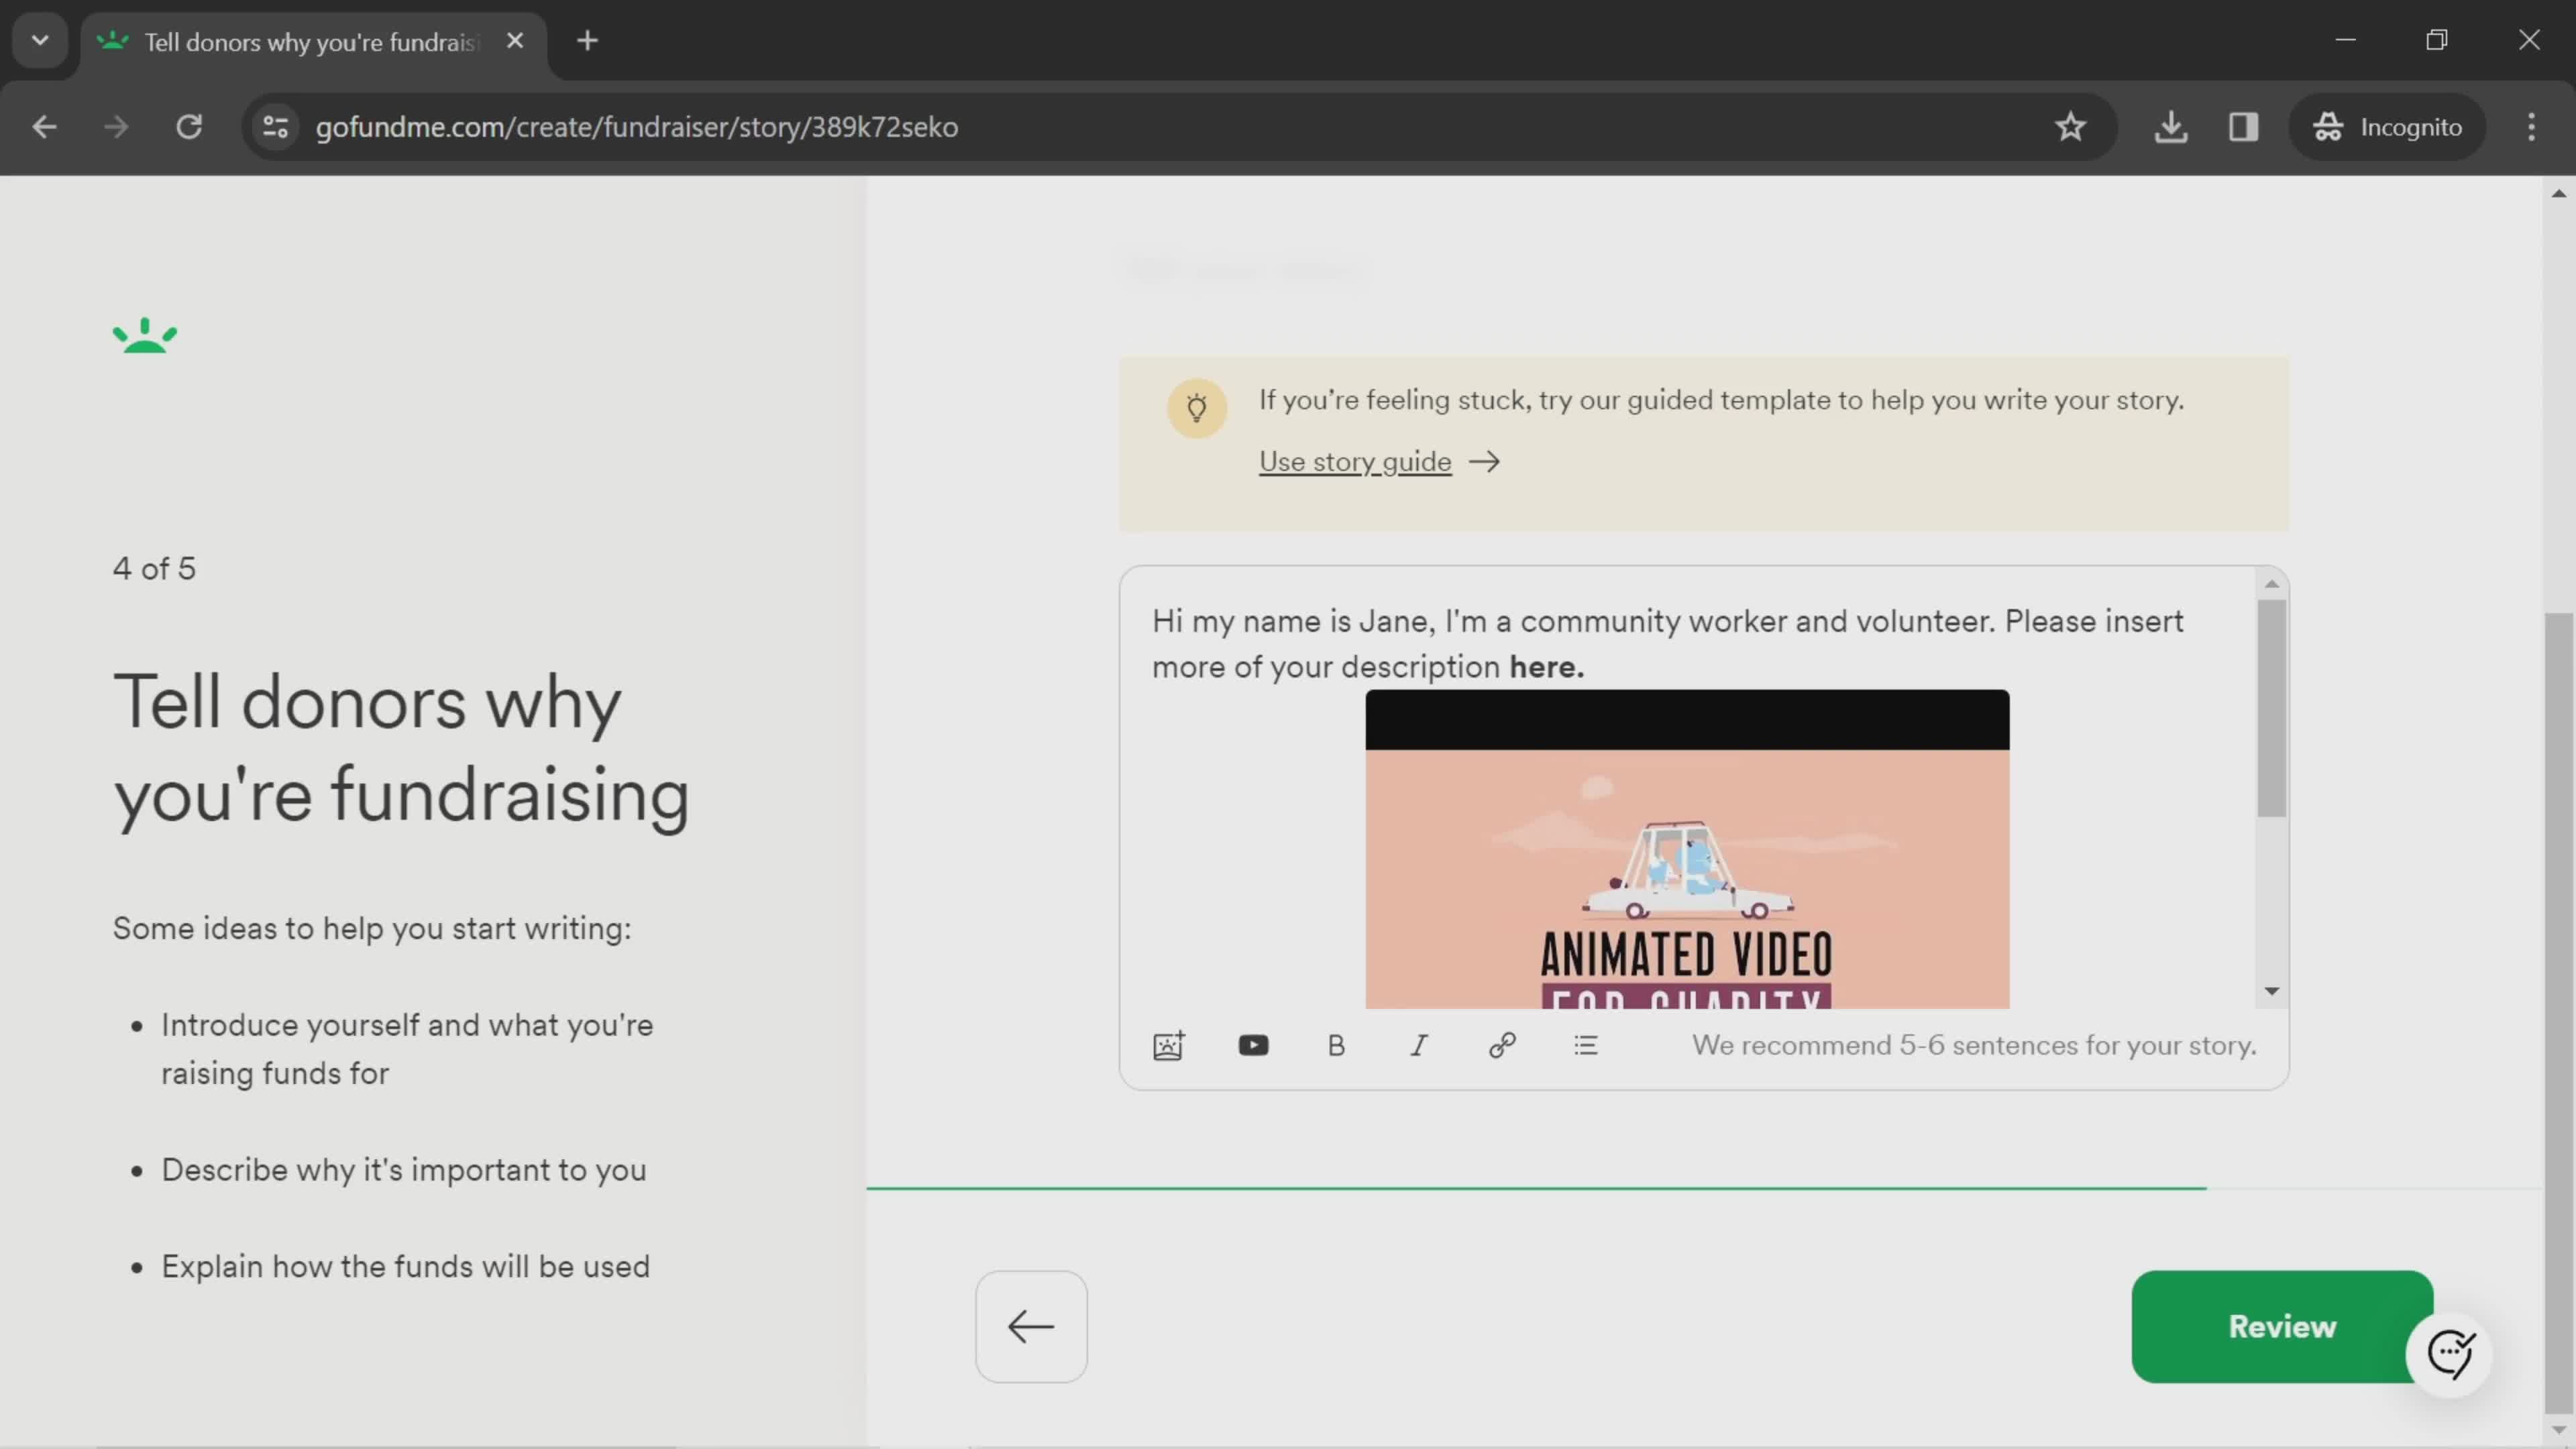Click the Review button
The image size is (2576, 1449).
tap(2282, 1326)
